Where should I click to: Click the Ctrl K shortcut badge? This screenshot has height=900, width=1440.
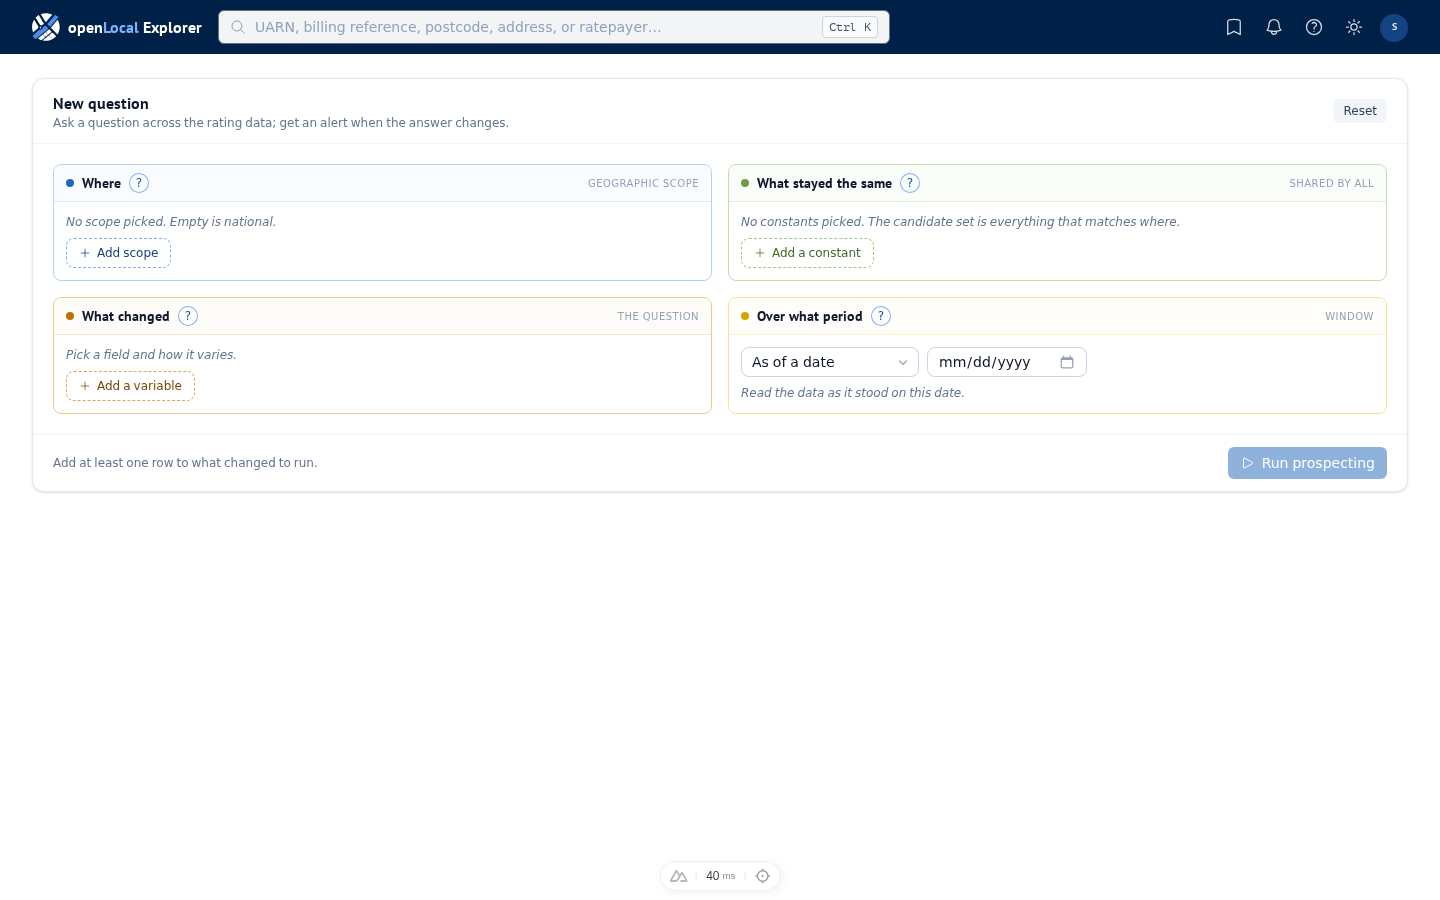coord(850,27)
